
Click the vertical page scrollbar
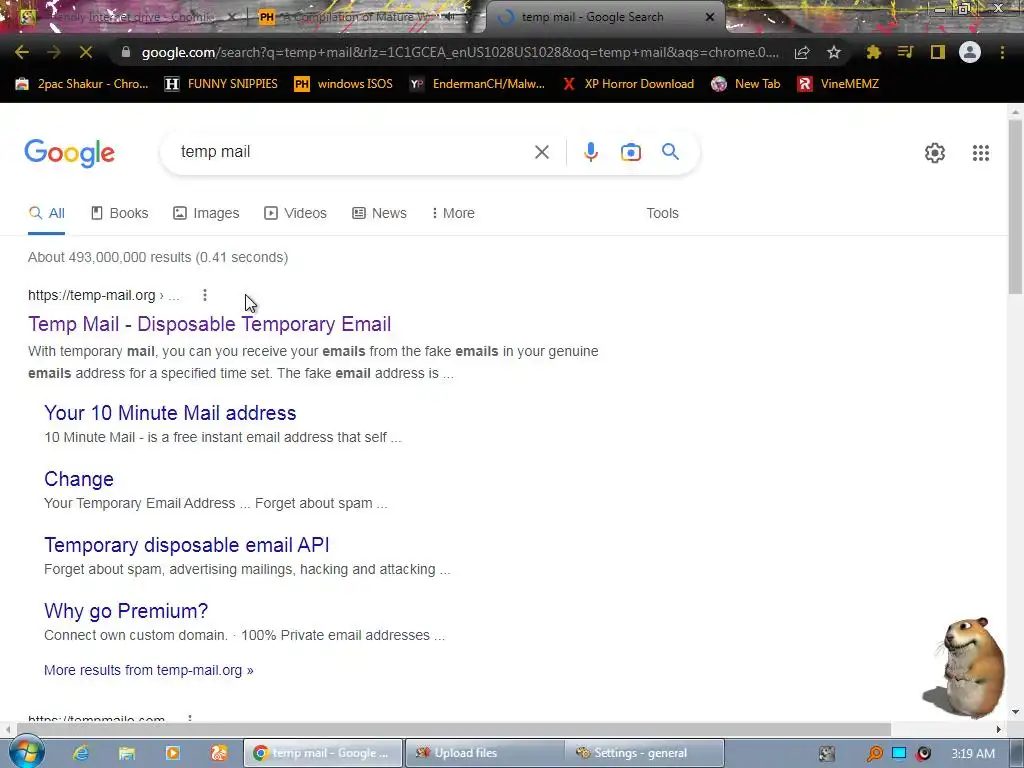[x=1016, y=208]
